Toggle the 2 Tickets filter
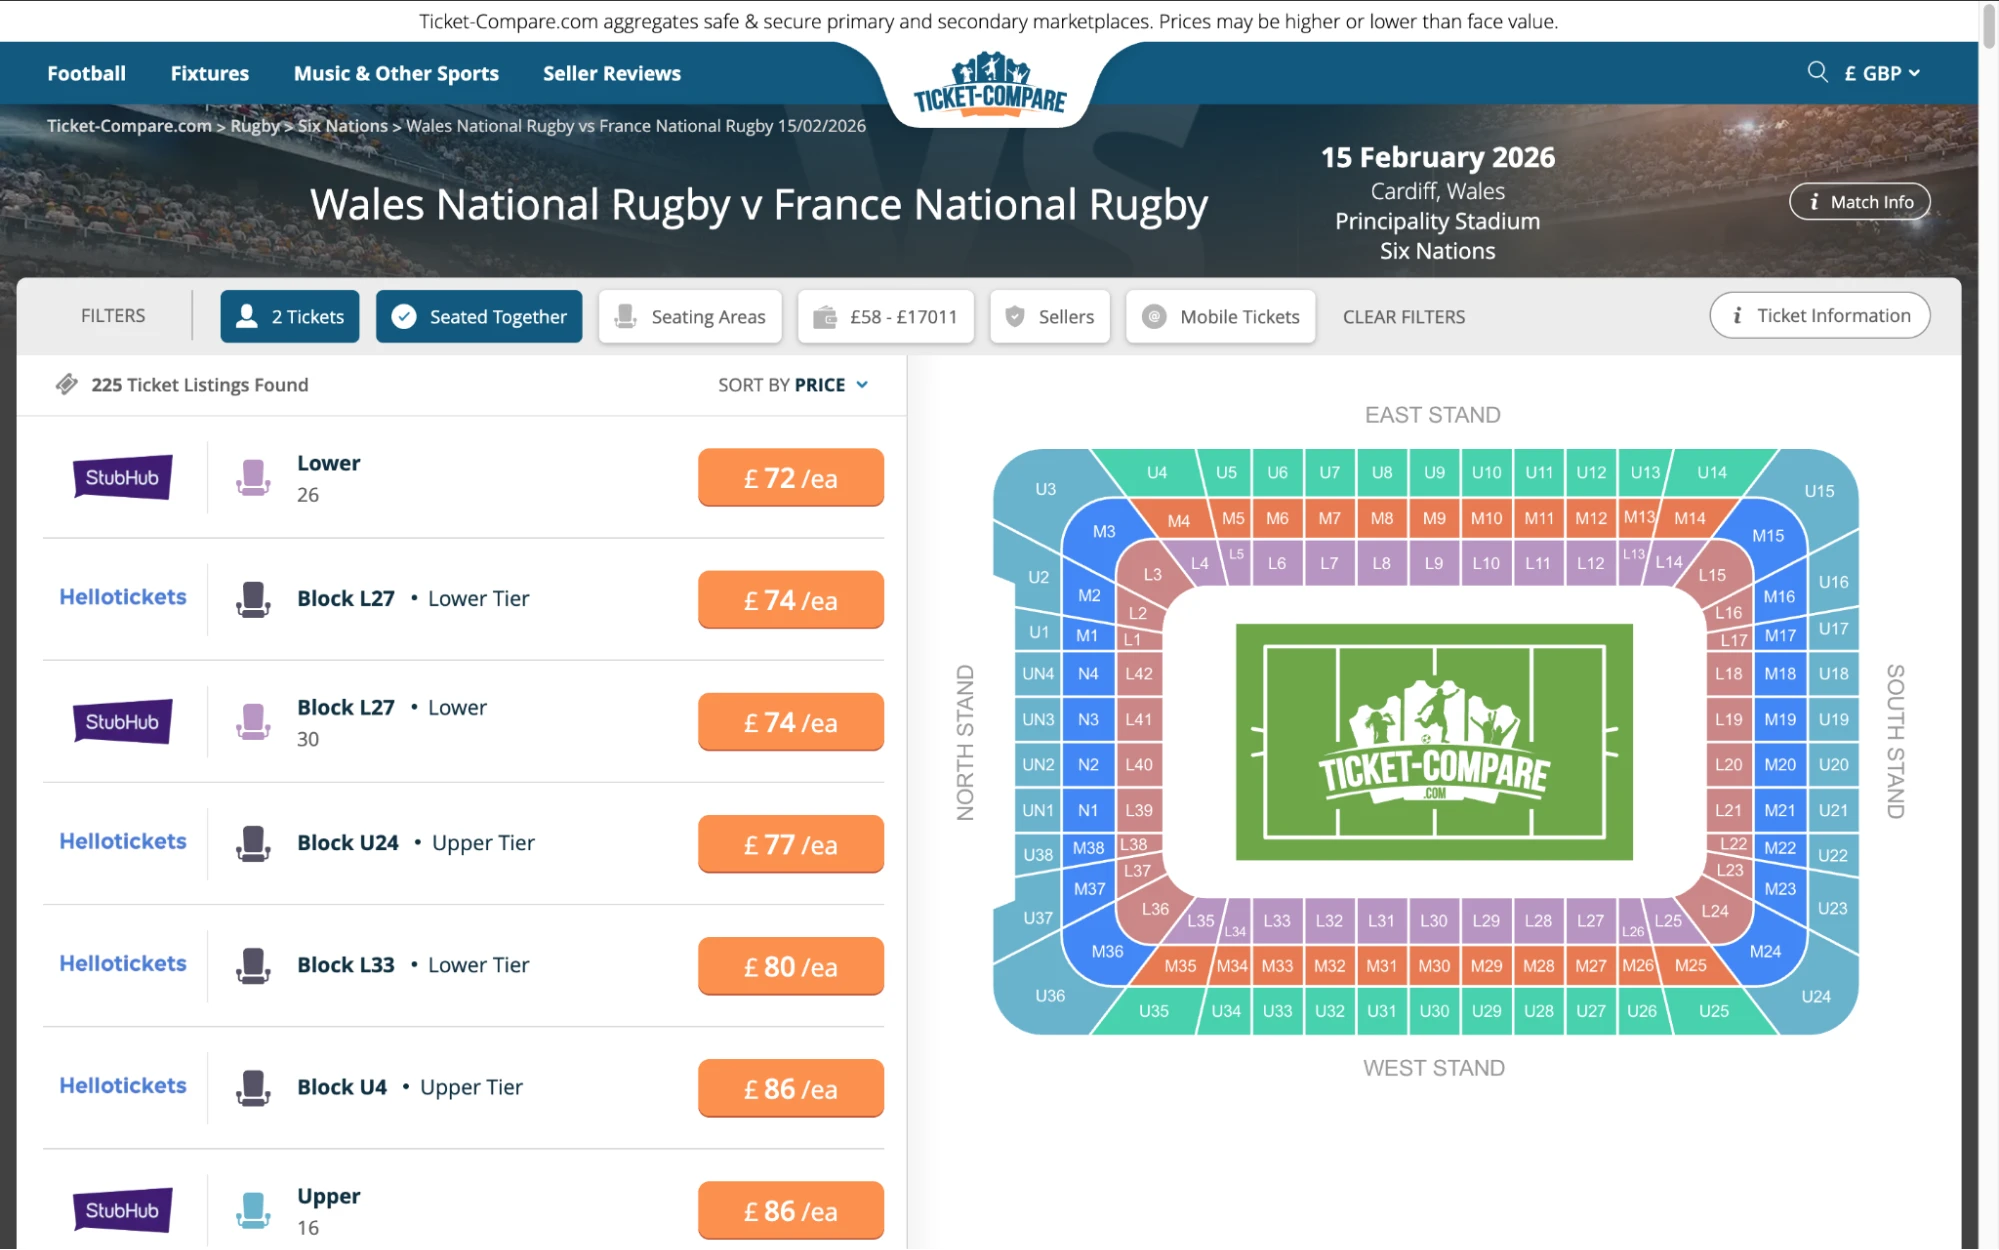This screenshot has height=1250, width=1999. pos(289,316)
